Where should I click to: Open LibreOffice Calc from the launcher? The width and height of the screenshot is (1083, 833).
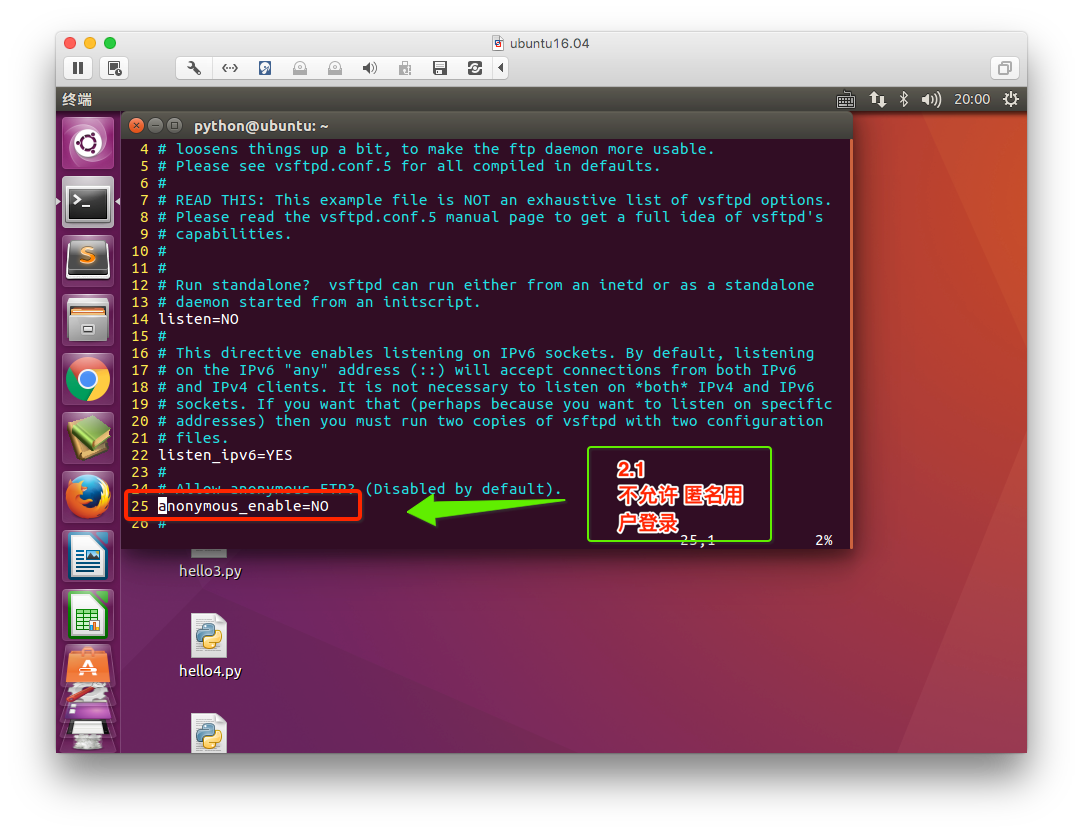(88, 614)
